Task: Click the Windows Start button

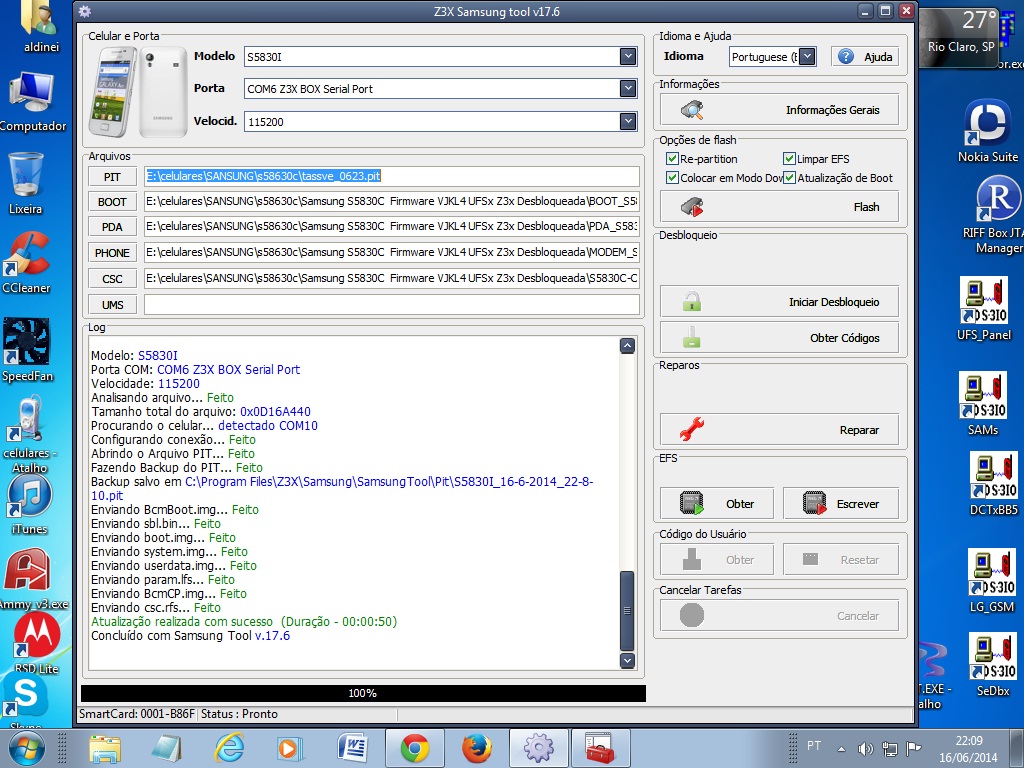Action: pos(27,748)
